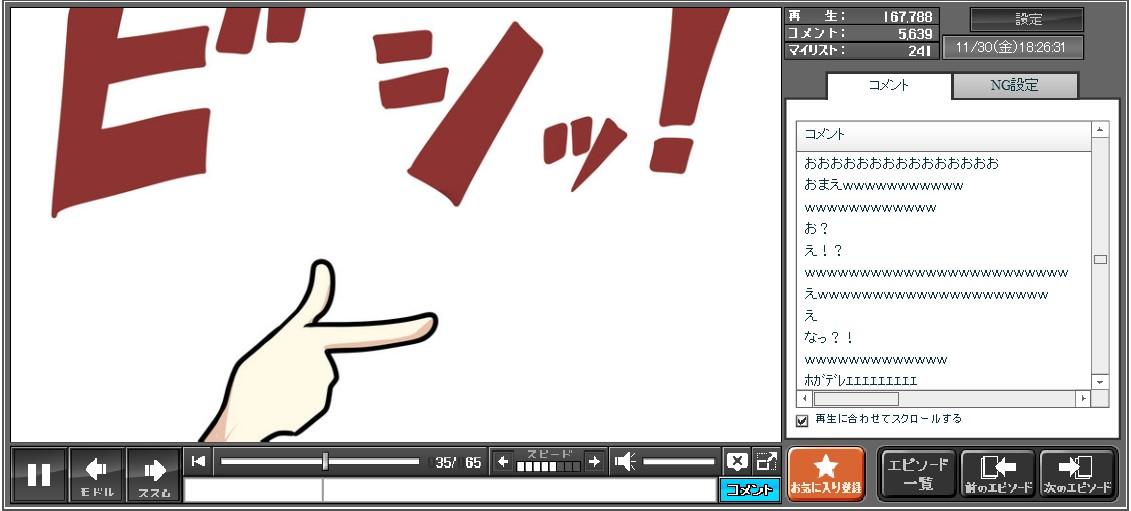Mute audio using the speaker icon

(625, 461)
